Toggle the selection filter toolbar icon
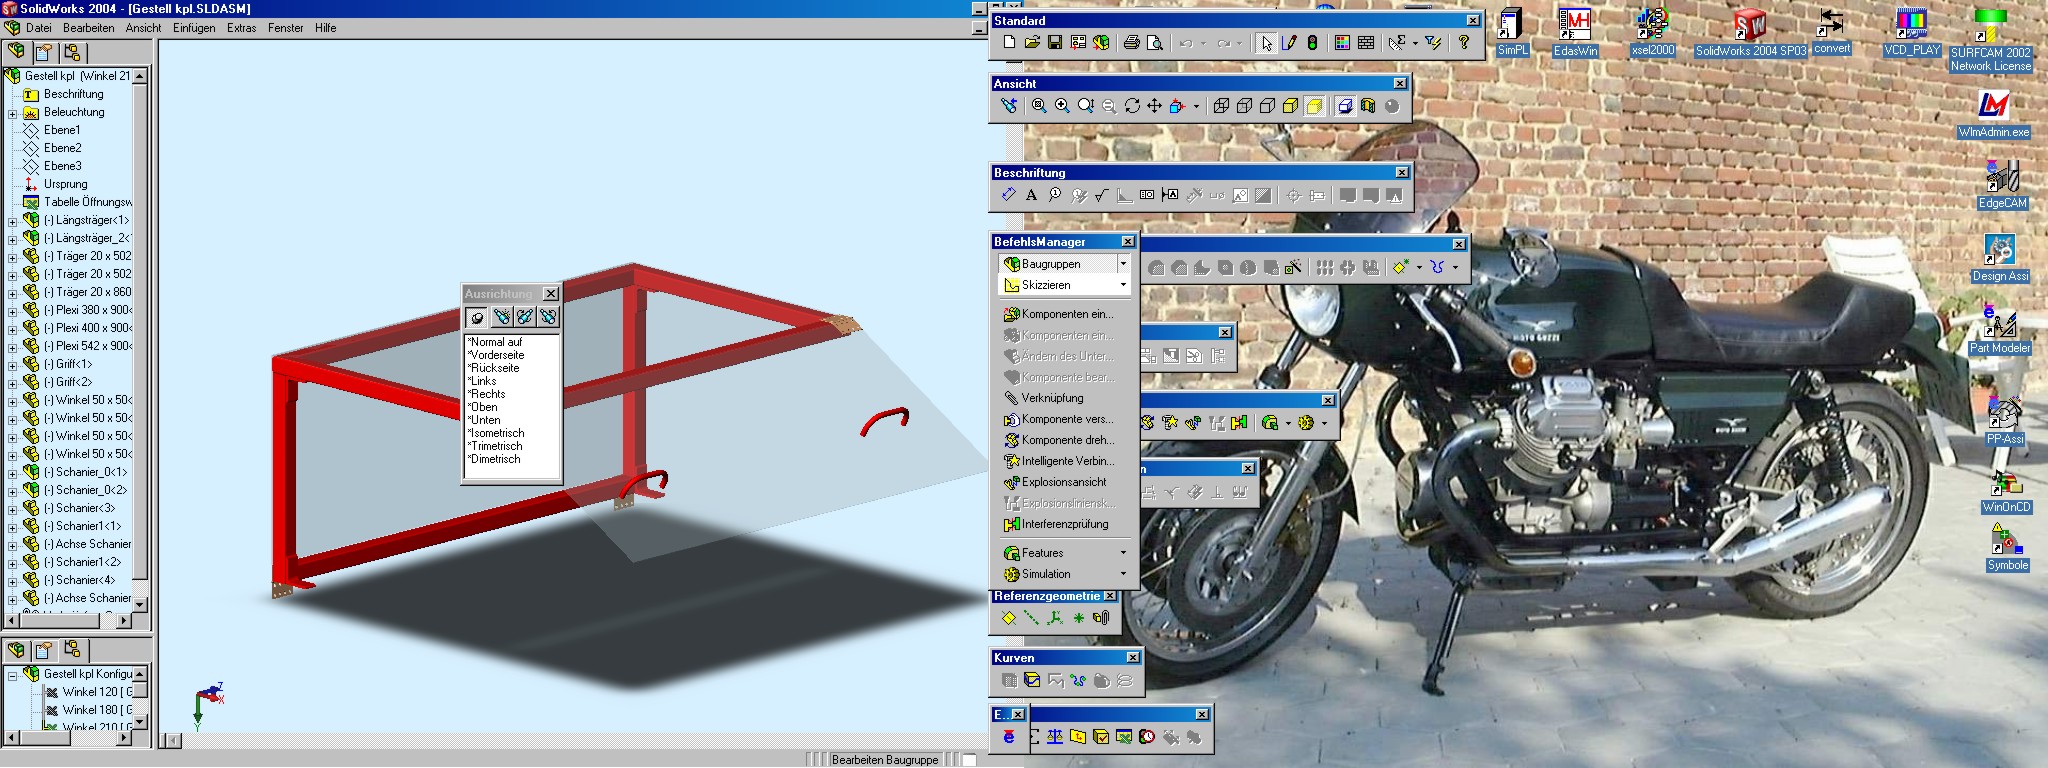The height and width of the screenshot is (768, 2048). pos(1433,42)
